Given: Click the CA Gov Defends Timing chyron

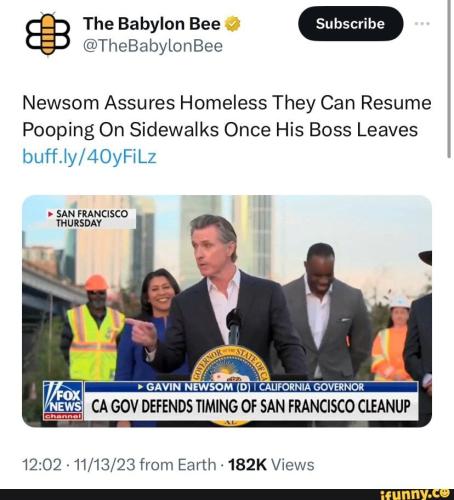Looking at the screenshot, I should 251,406.
